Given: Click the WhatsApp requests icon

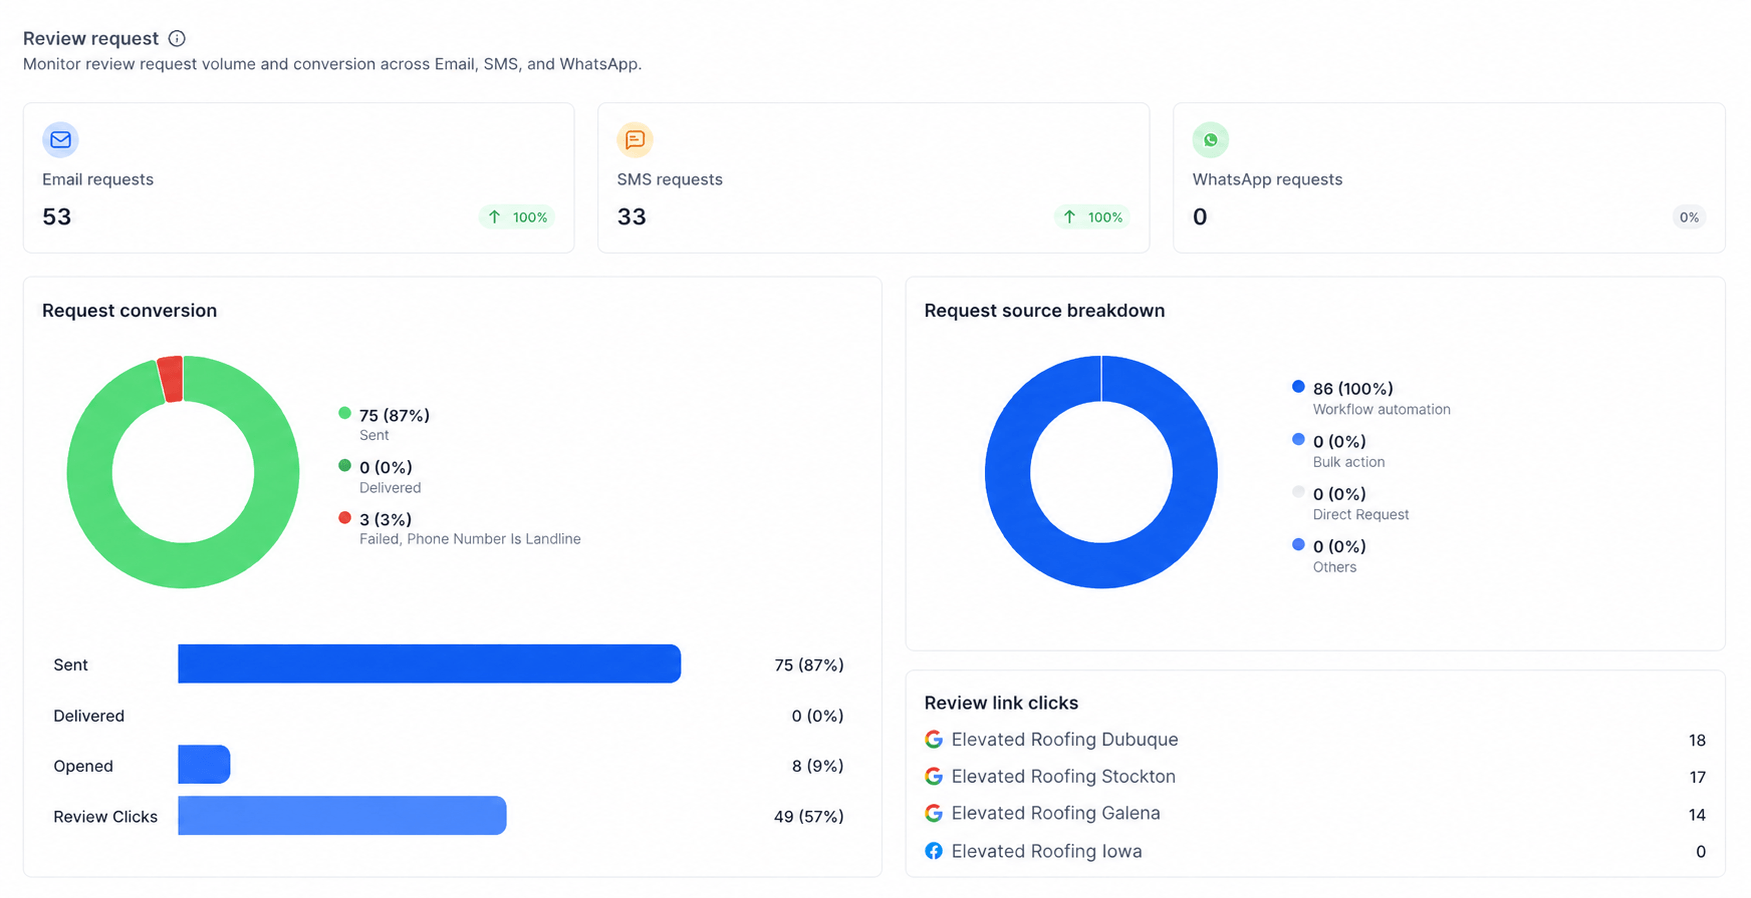Looking at the screenshot, I should [1210, 140].
